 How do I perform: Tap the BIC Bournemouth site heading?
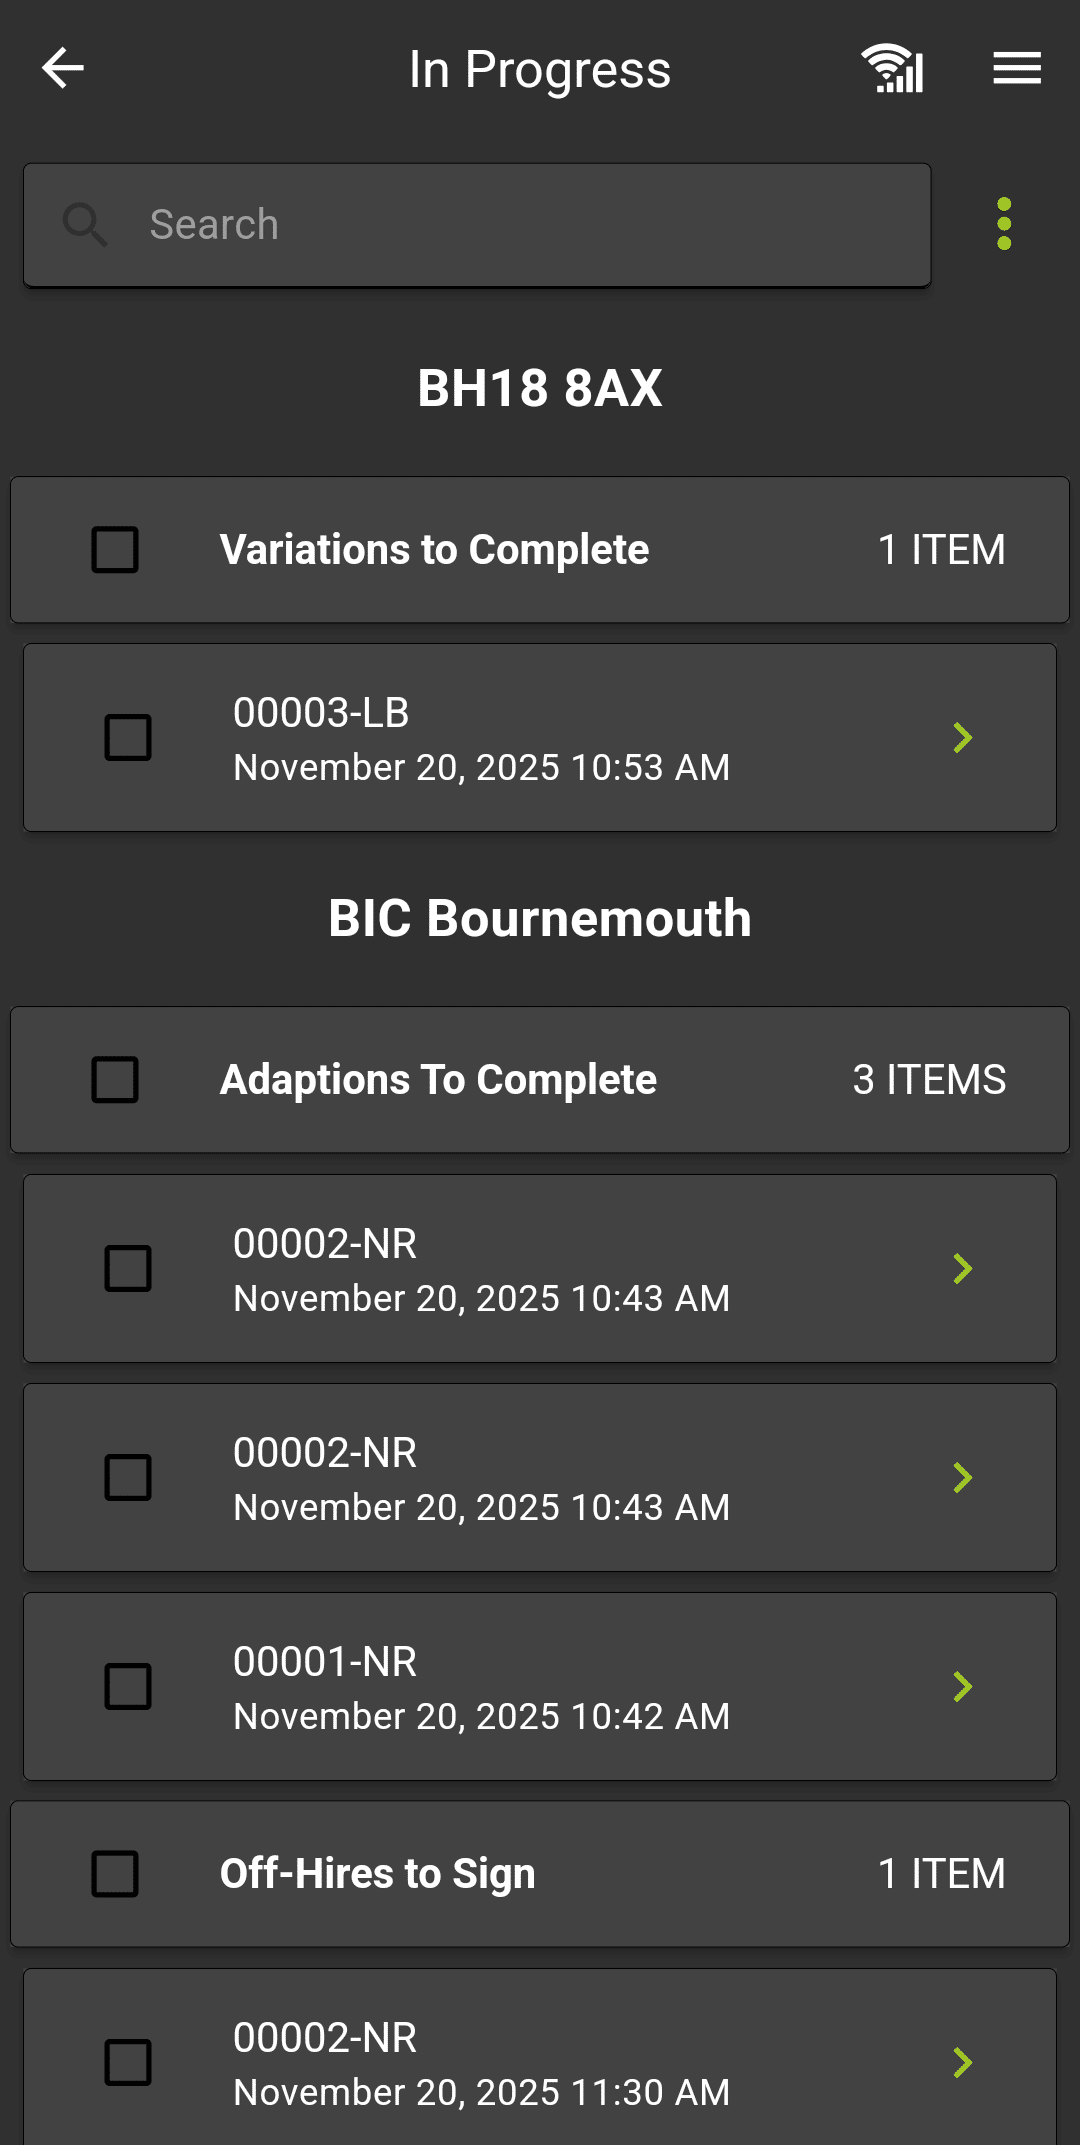pyautogui.click(x=540, y=918)
